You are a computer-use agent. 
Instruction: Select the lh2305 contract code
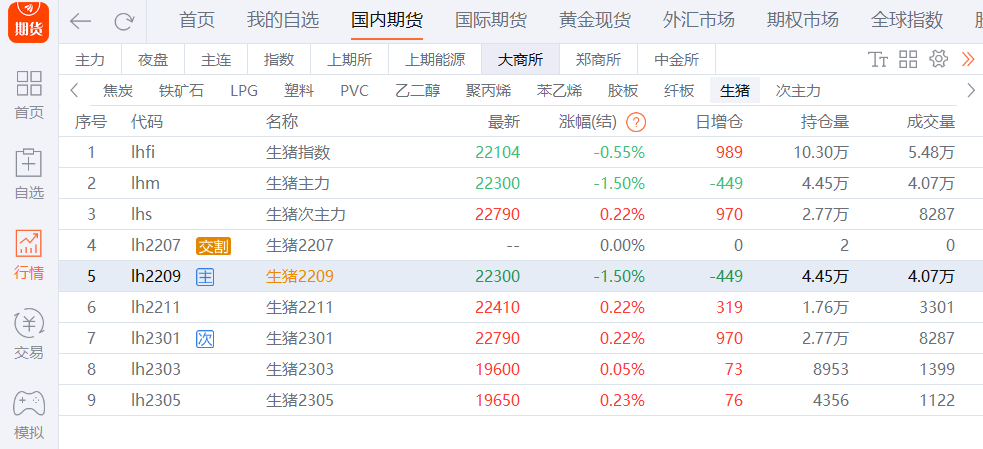[155, 400]
